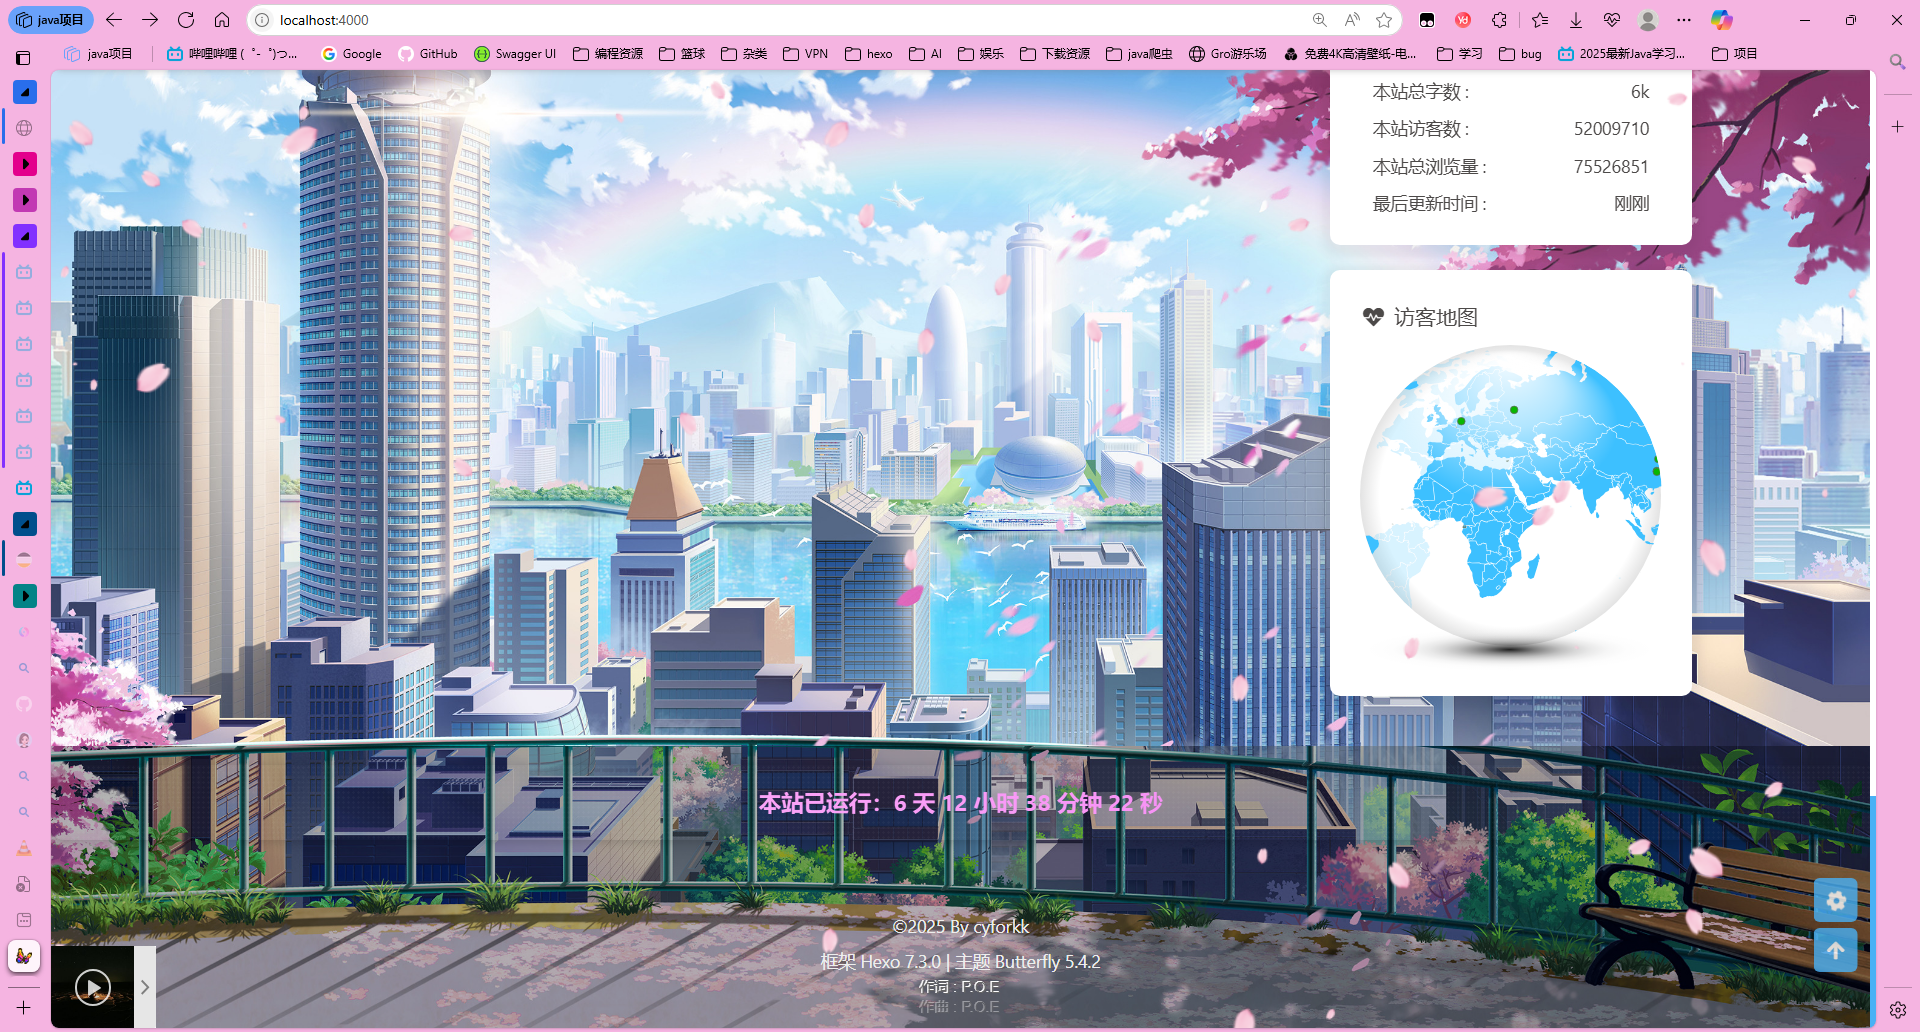
Task: Open the zoom magnifier in address bar
Action: pyautogui.click(x=1320, y=20)
